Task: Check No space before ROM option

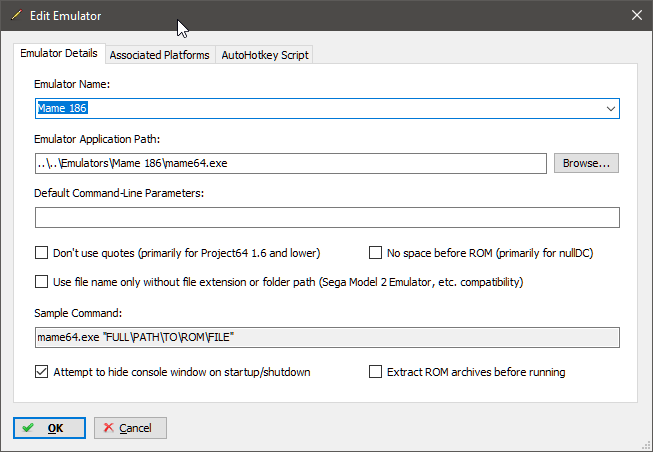Action: [377, 253]
